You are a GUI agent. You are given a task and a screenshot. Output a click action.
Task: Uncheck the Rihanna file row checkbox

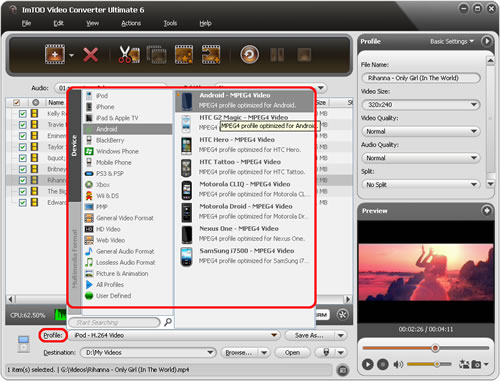pos(22,180)
